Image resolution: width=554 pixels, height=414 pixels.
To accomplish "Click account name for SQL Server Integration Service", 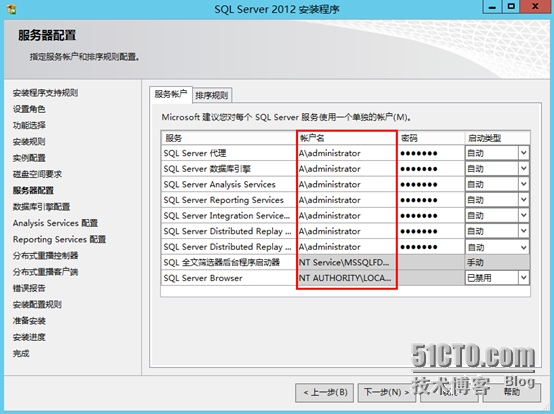I will [x=347, y=215].
